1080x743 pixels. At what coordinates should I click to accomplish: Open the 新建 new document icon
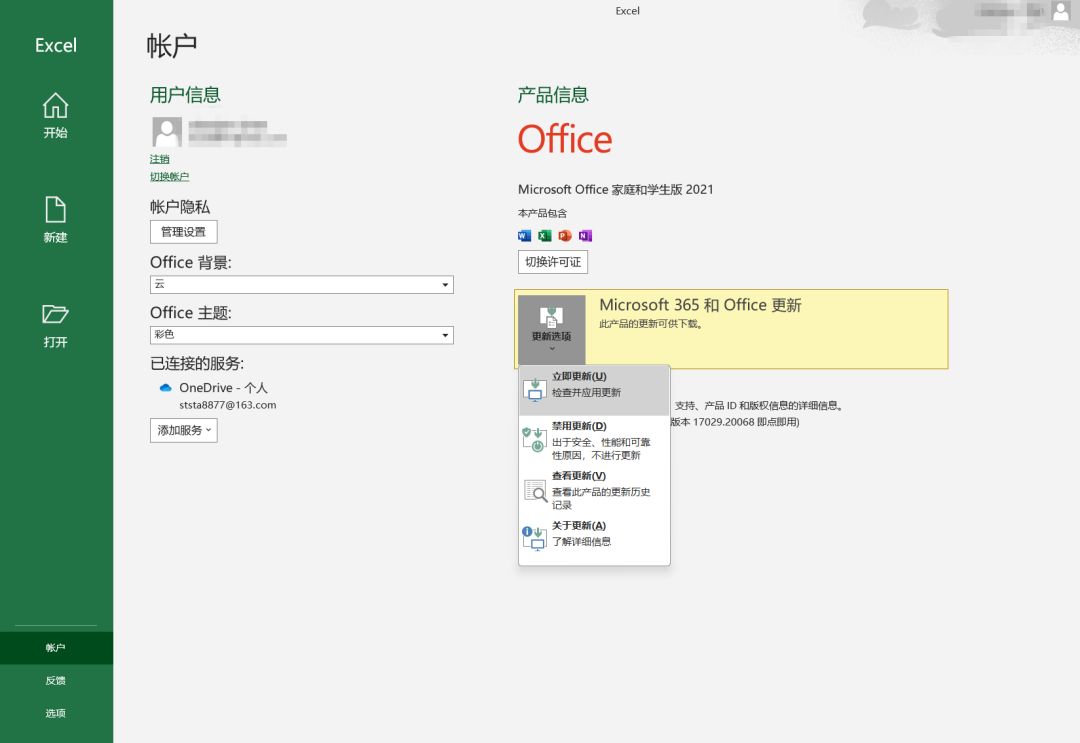(x=55, y=210)
